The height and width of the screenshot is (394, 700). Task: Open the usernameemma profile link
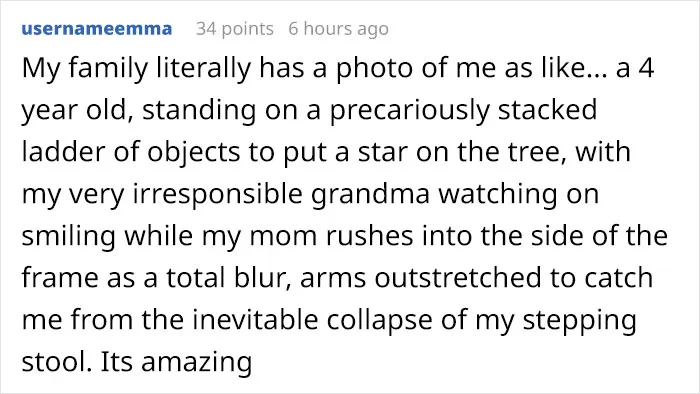pyautogui.click(x=97, y=29)
